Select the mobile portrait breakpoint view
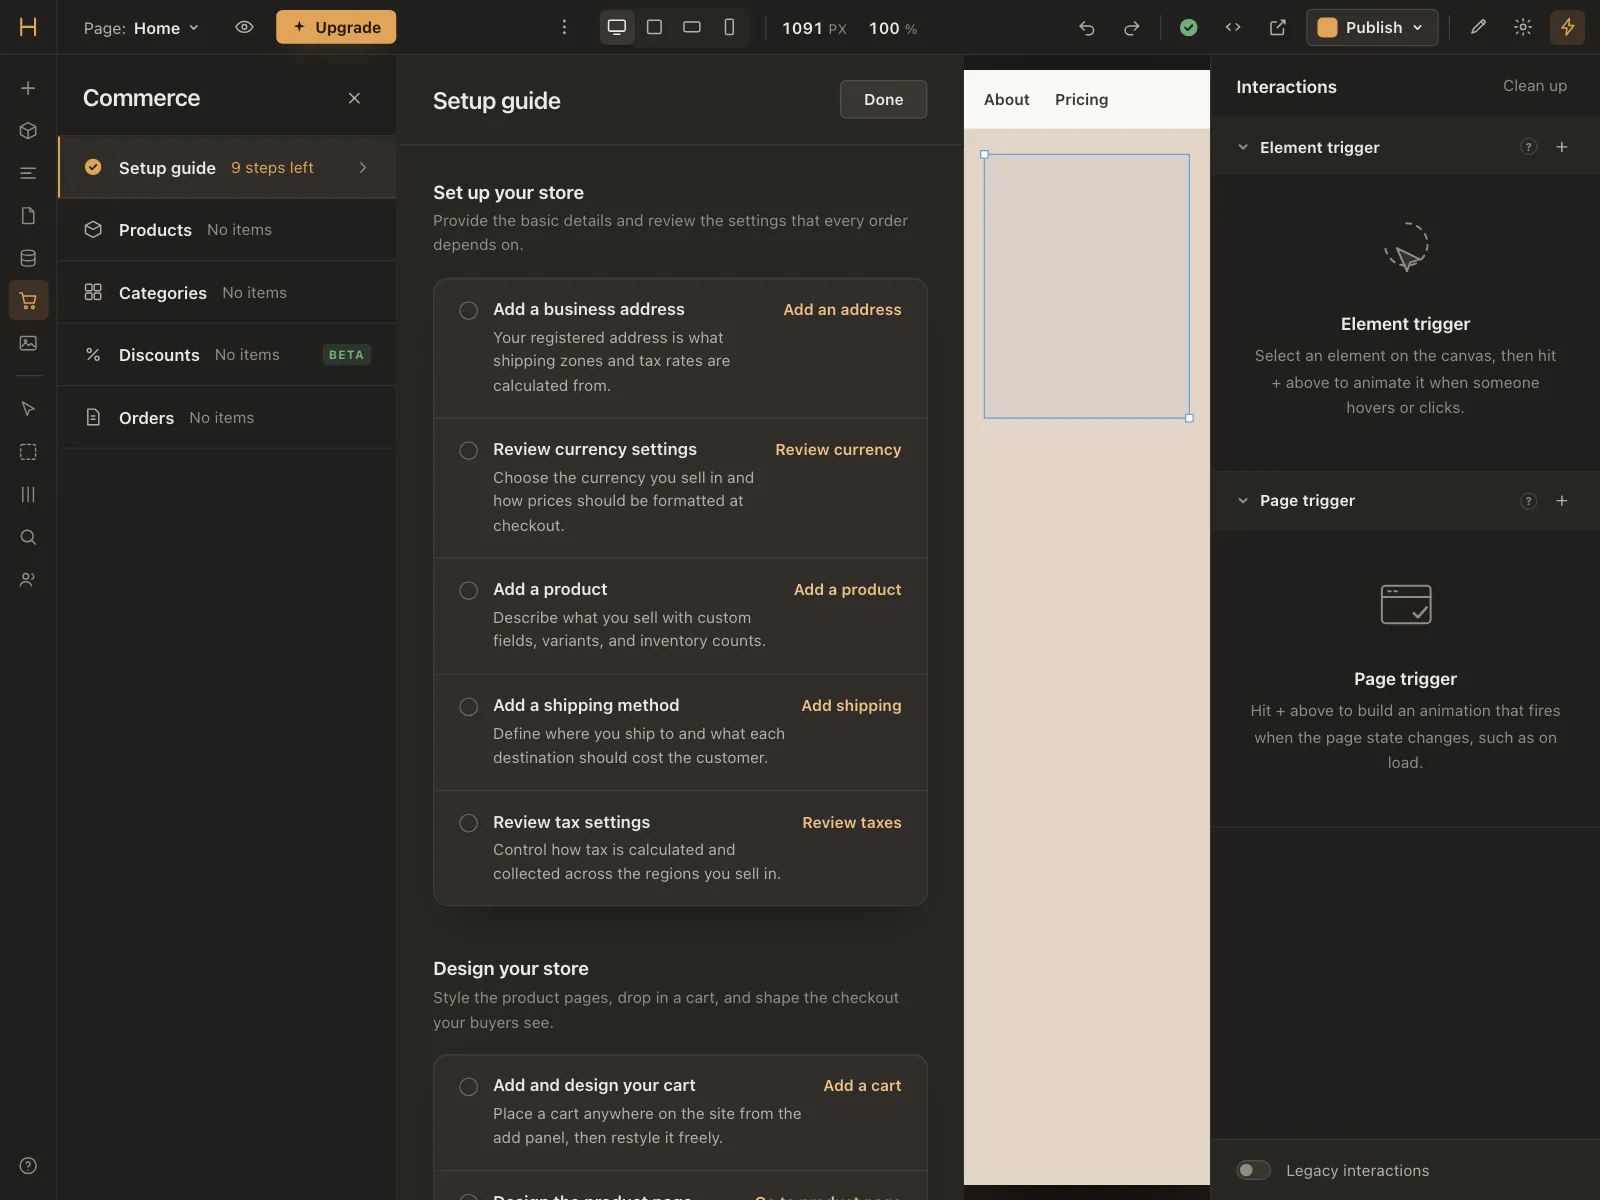Viewport: 1600px width, 1200px height. coord(729,27)
